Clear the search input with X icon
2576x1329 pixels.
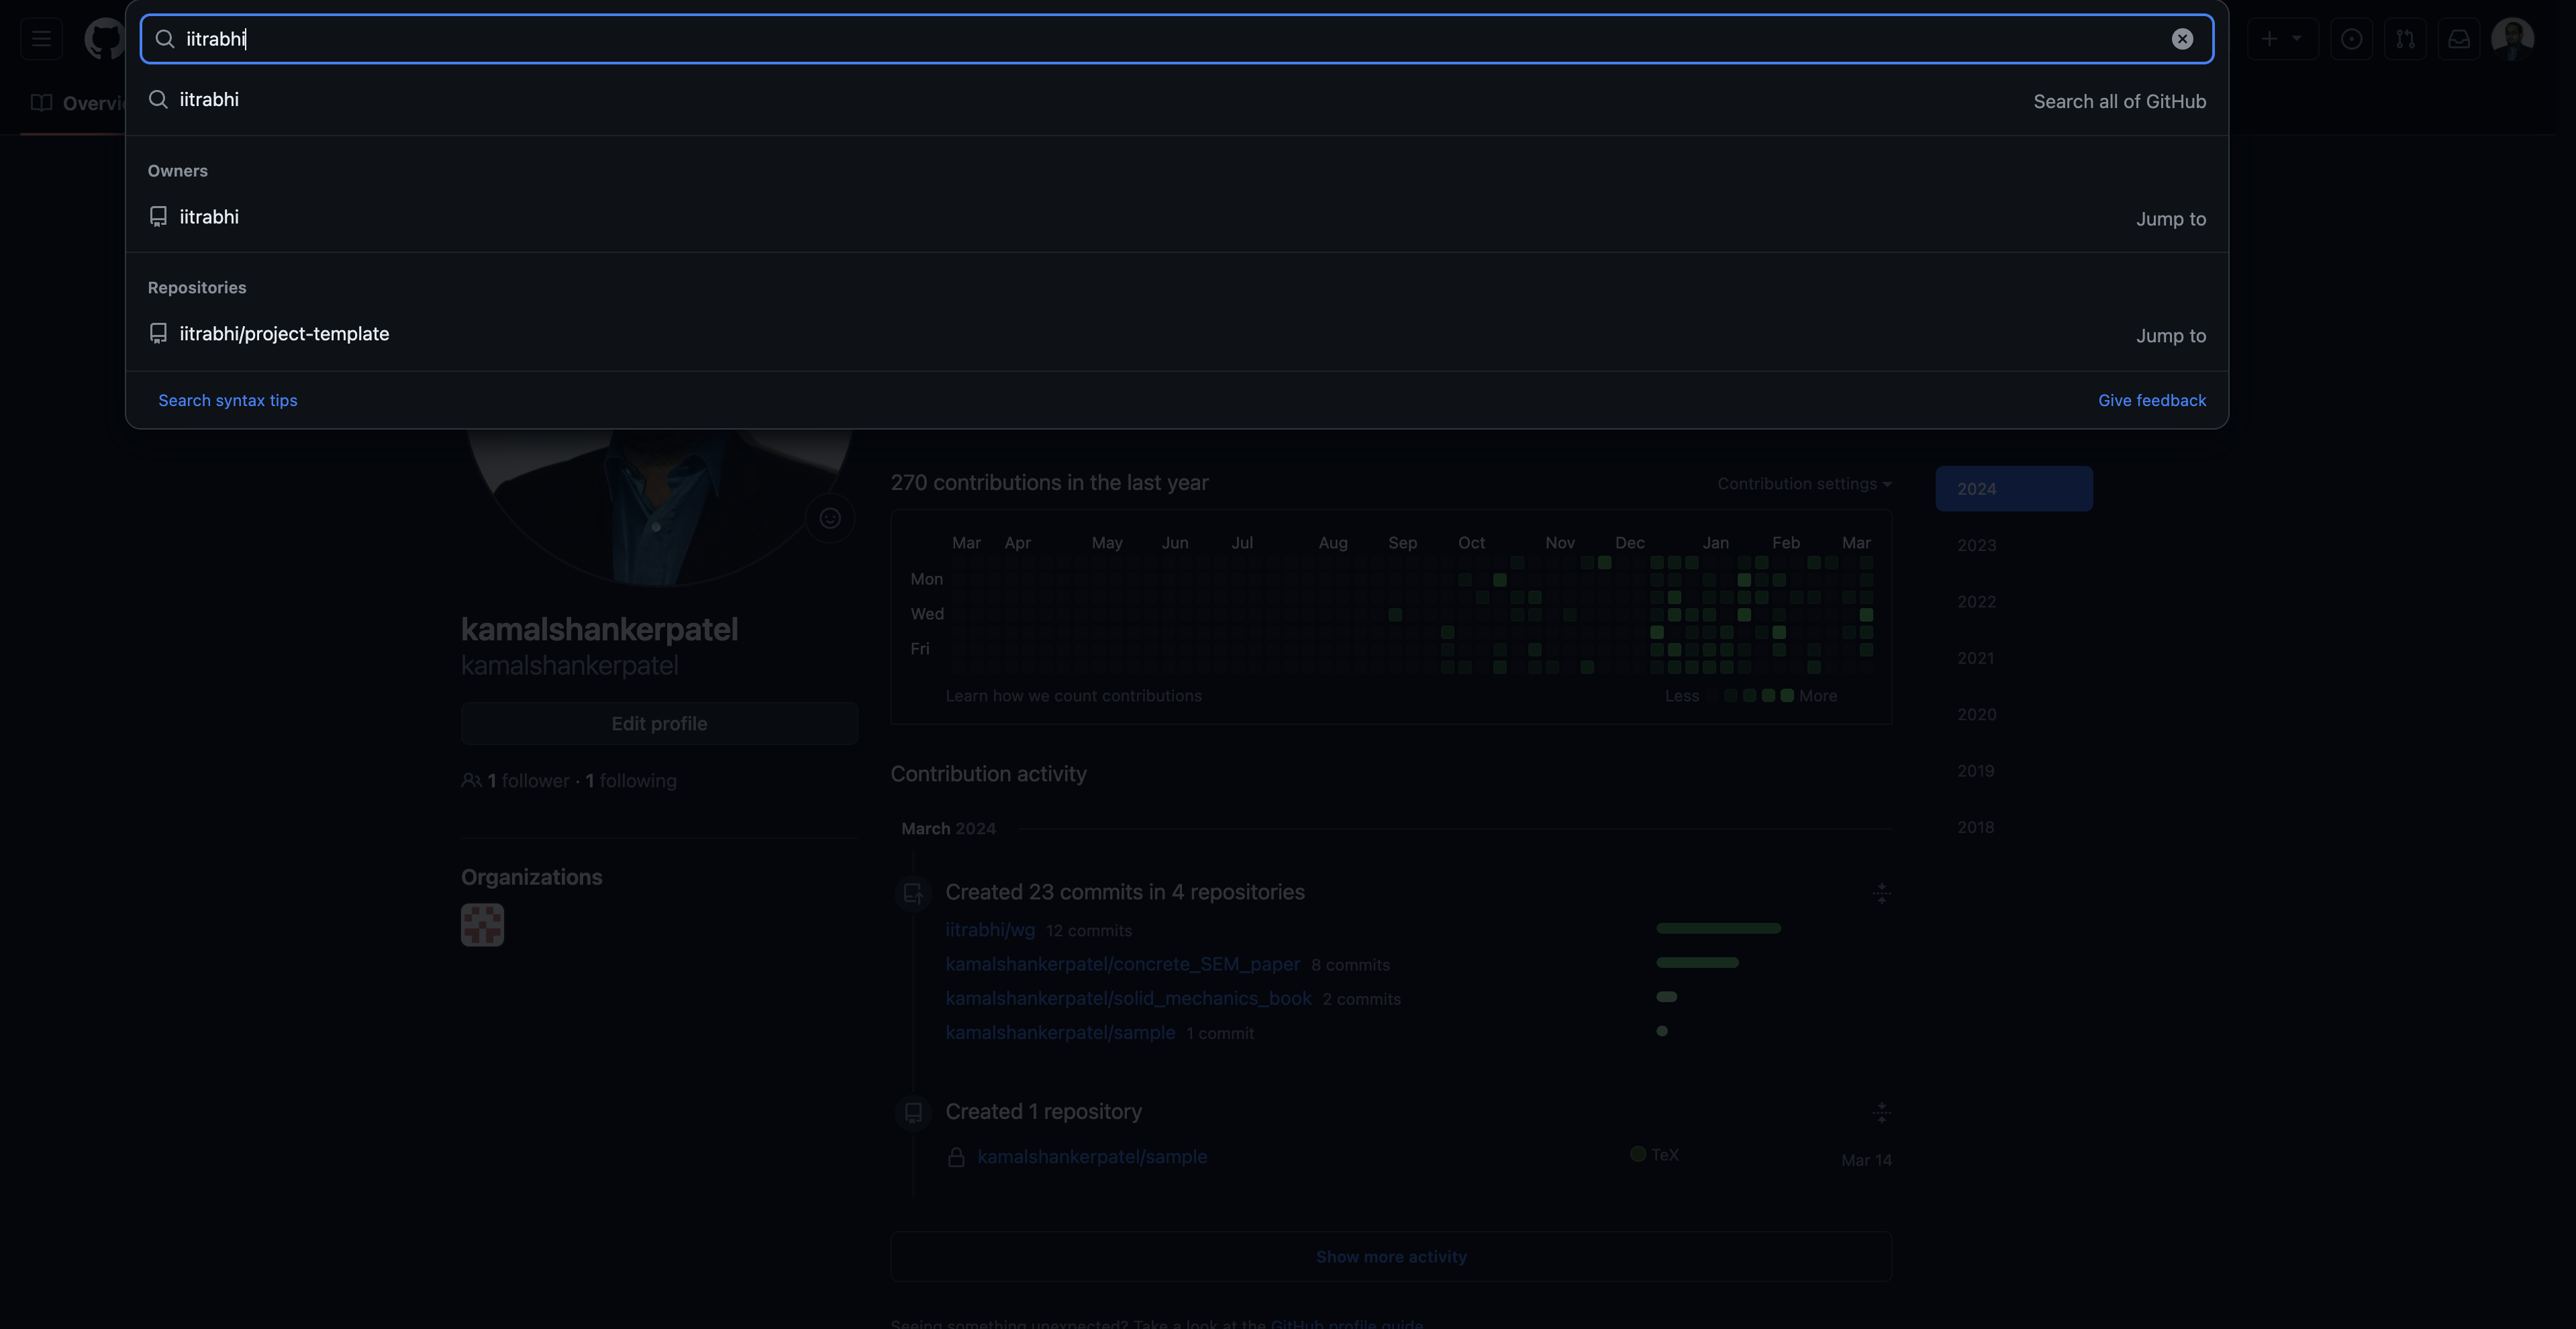[2182, 39]
